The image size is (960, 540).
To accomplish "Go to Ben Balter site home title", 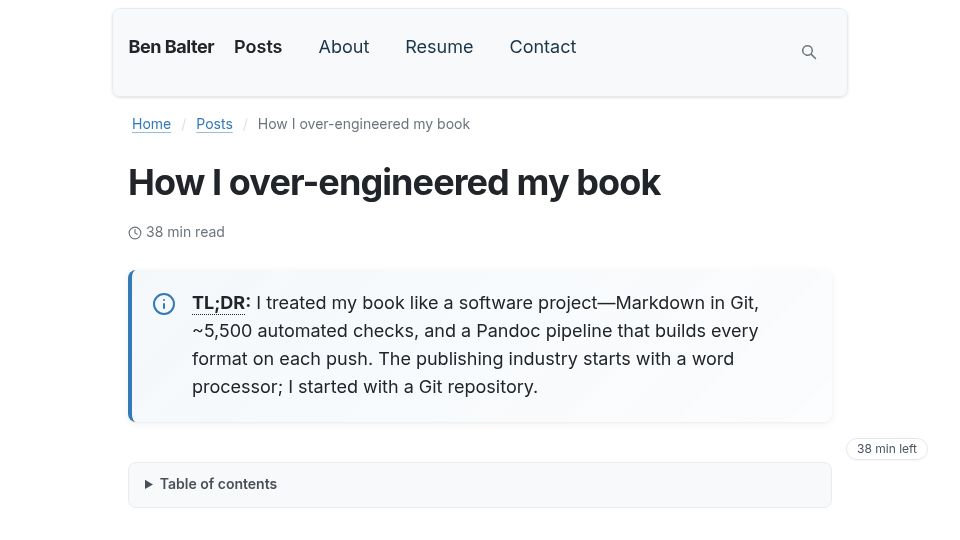I will pos(171,47).
